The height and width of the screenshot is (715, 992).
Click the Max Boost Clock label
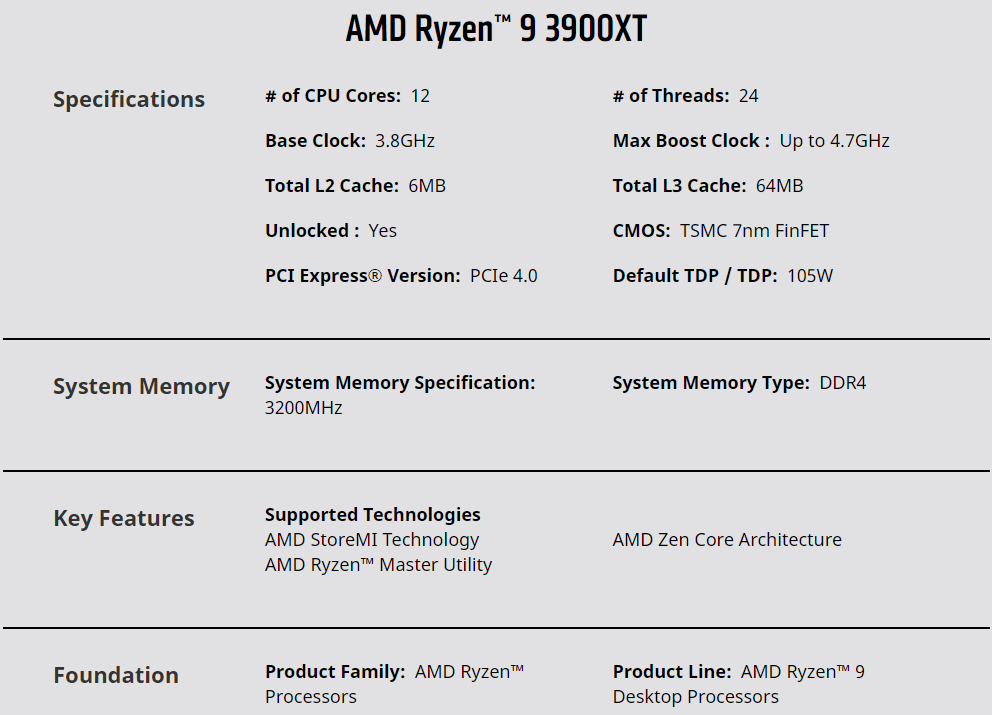click(691, 140)
